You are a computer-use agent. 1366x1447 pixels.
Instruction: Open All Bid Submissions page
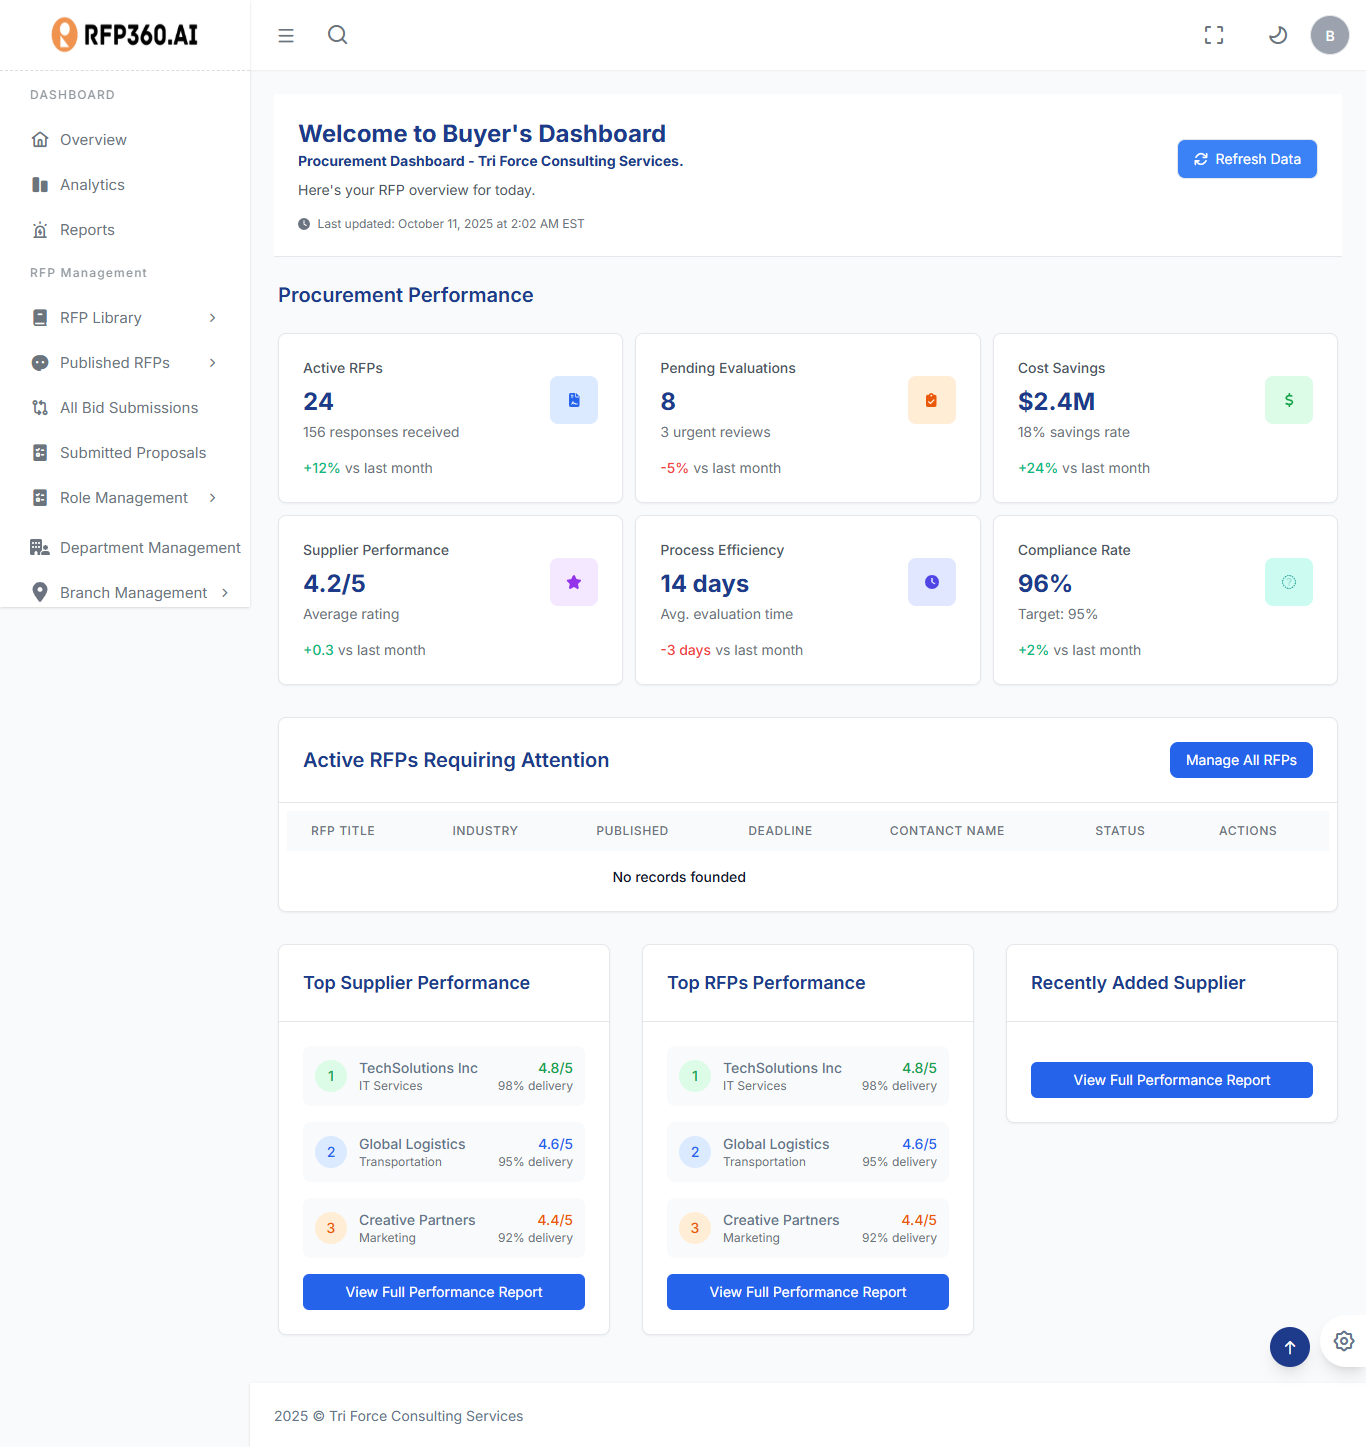click(x=128, y=408)
